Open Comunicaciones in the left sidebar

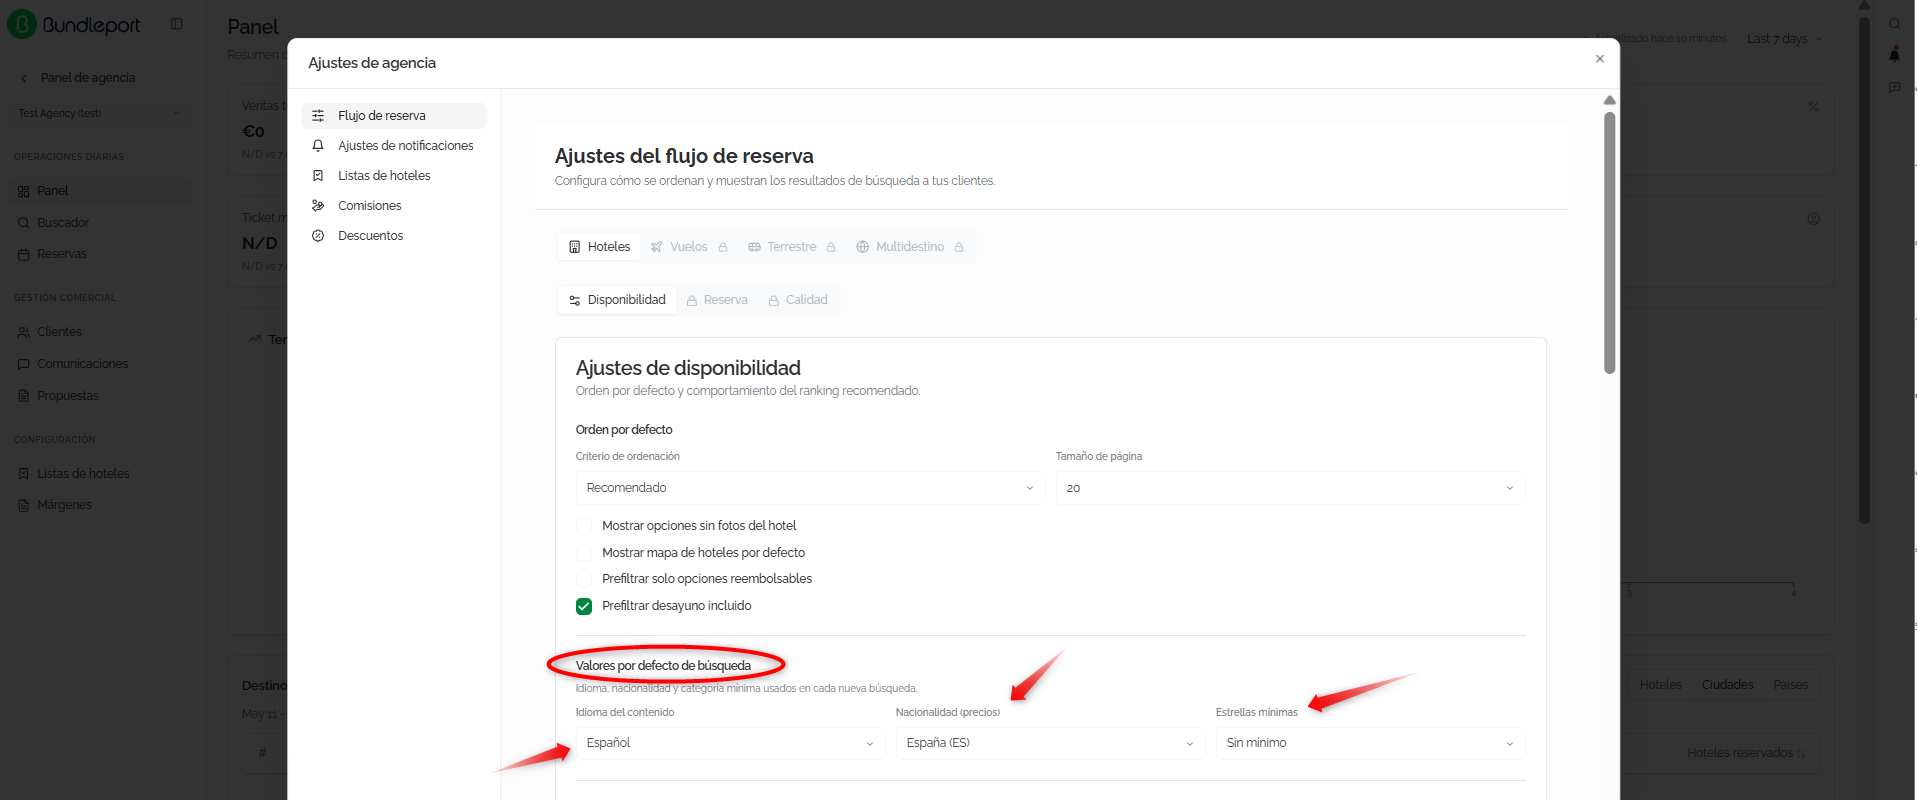pos(99,364)
